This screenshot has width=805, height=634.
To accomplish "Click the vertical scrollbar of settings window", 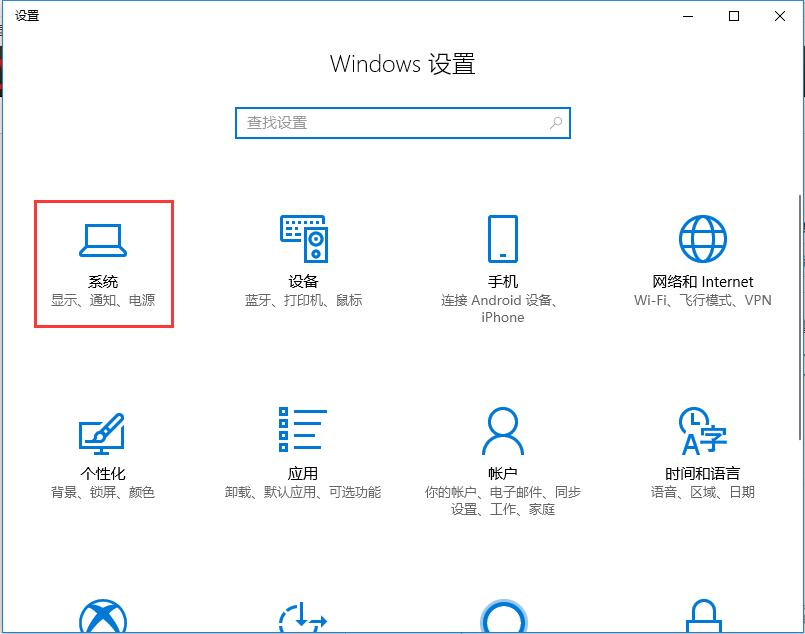I will point(800,317).
